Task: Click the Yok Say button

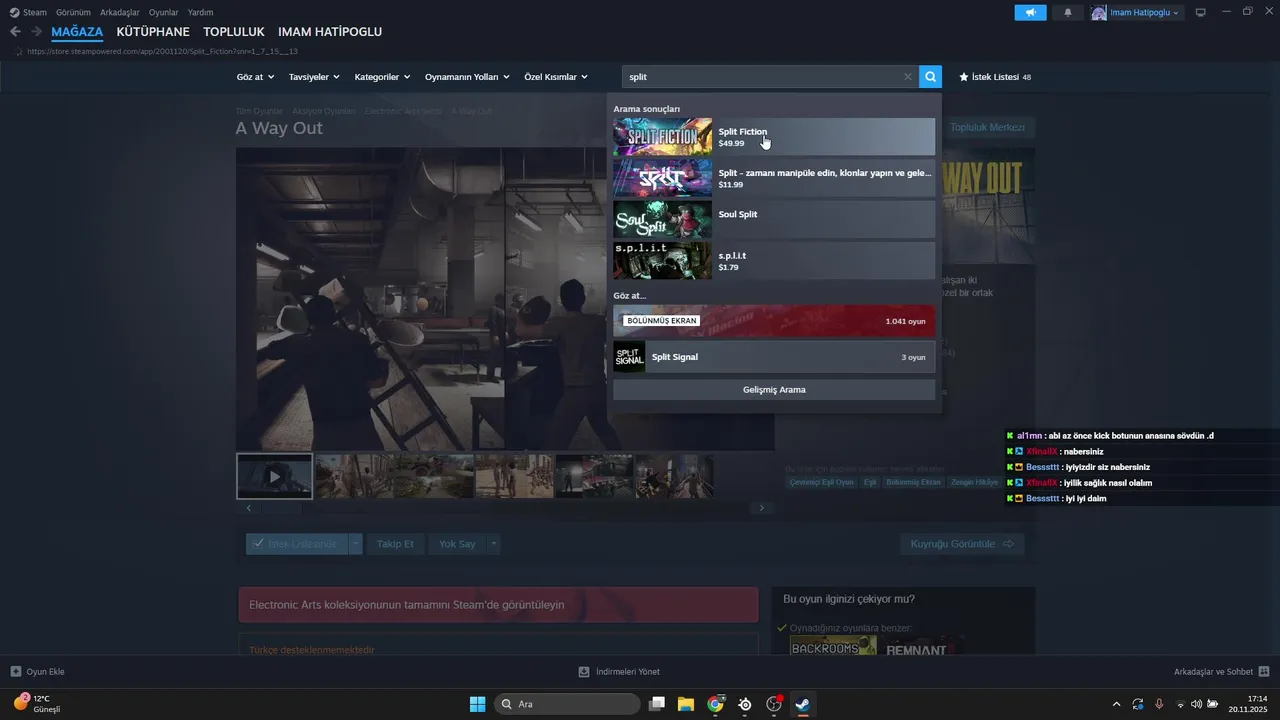Action: click(x=457, y=544)
